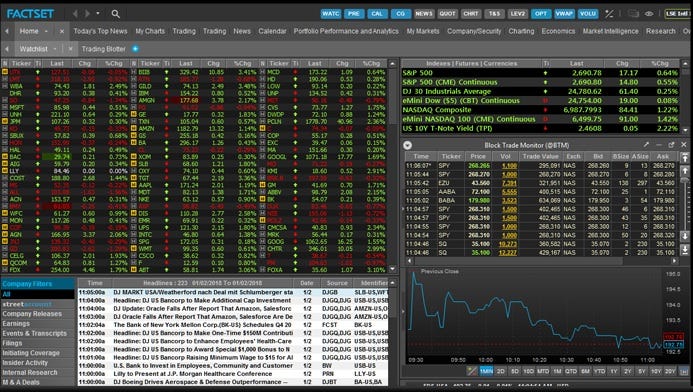The image size is (693, 392).
Task: Open the Market Intelligence tab
Action: point(610,31)
